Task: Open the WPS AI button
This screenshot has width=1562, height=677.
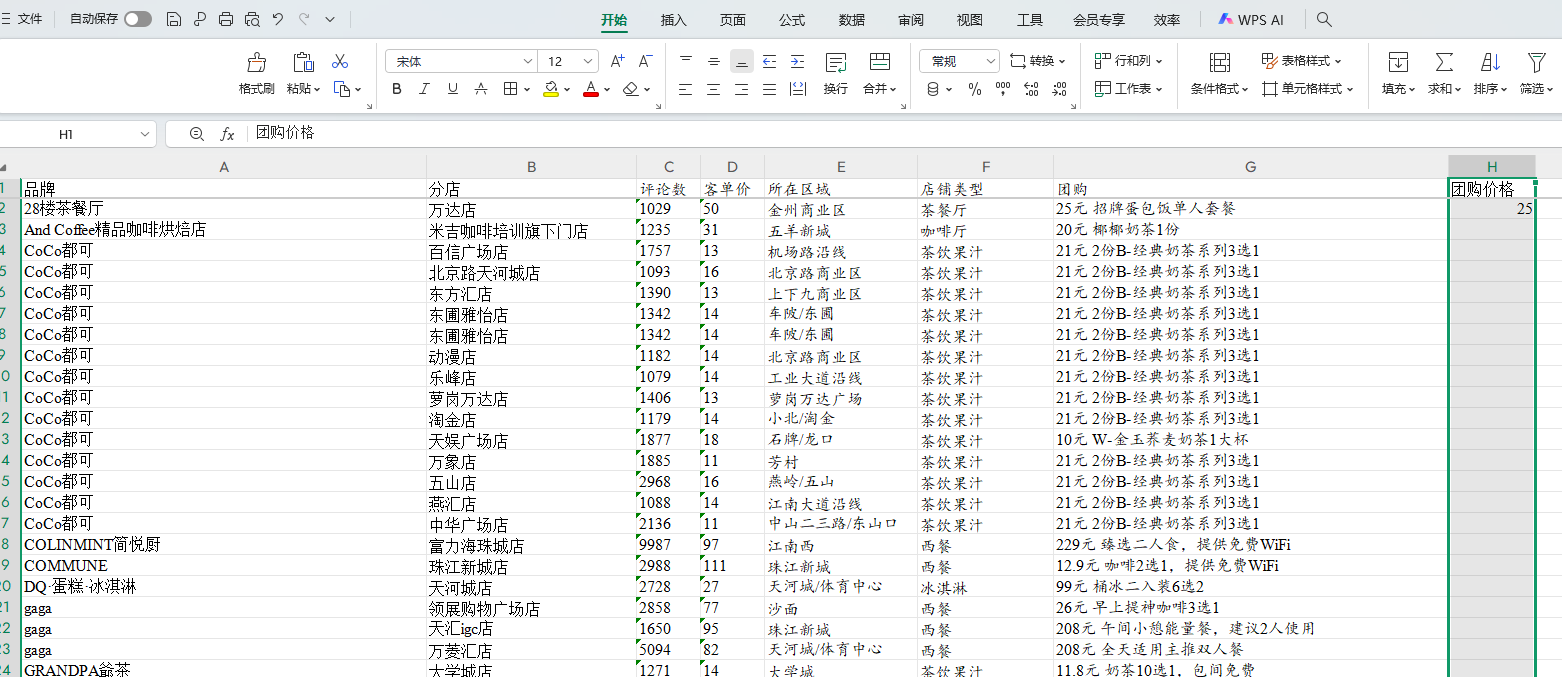Action: click(1251, 20)
